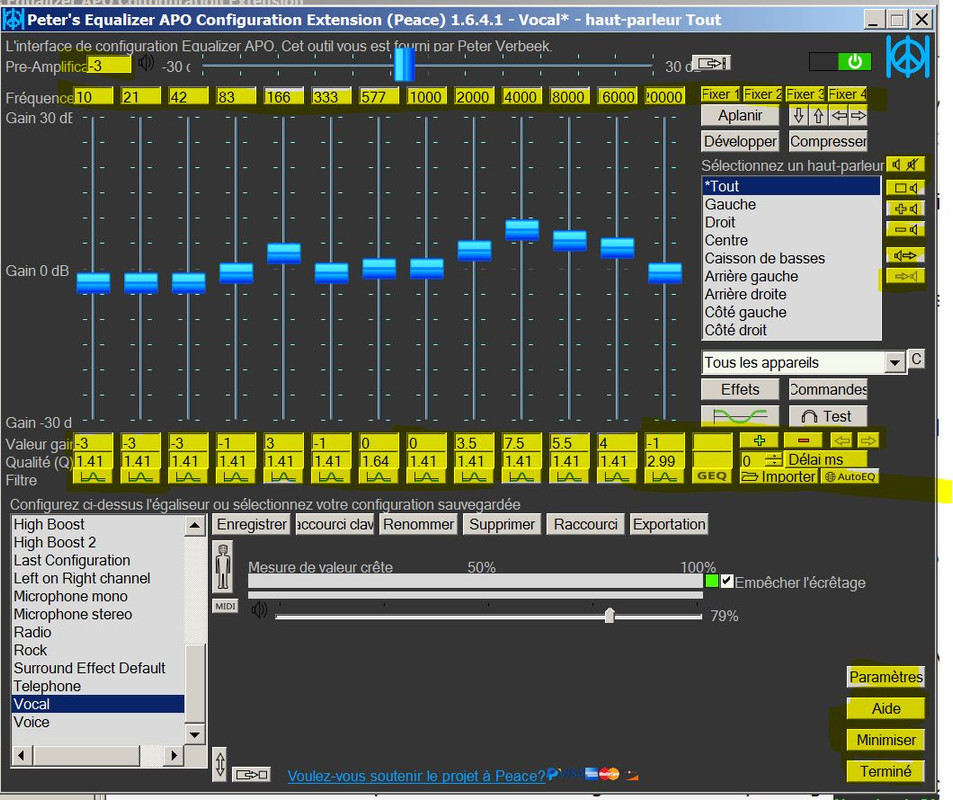Click the speaker box icon below the mute icon

point(905,188)
